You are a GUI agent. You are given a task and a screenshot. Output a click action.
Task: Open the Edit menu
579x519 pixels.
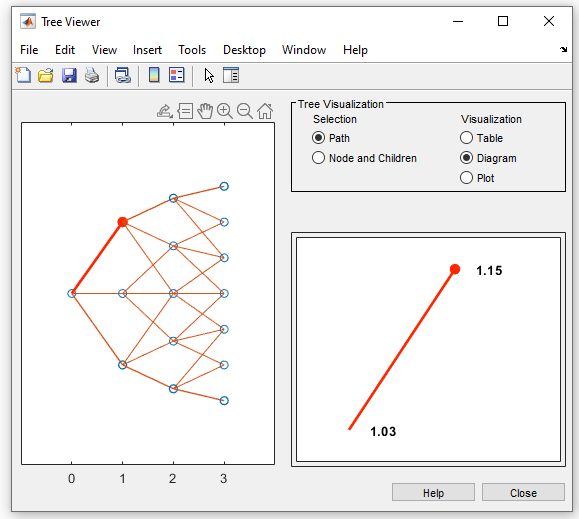click(x=65, y=50)
